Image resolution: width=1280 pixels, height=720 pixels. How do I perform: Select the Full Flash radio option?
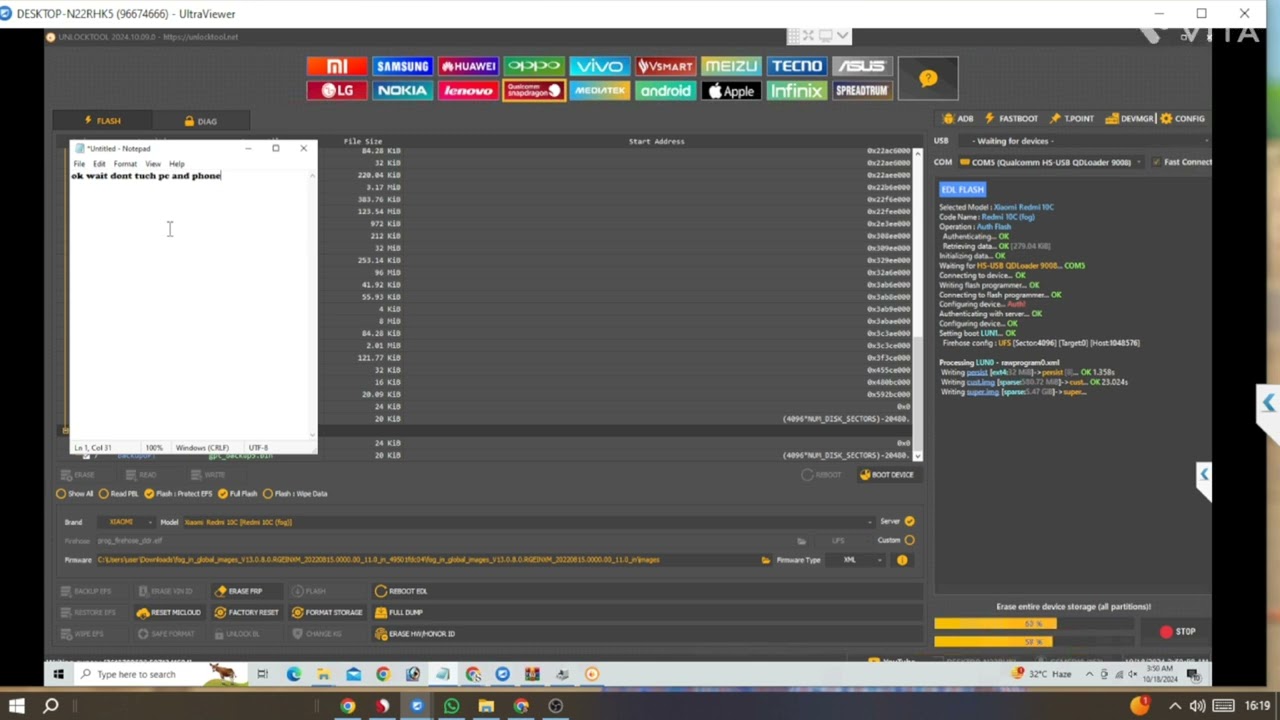tap(238, 494)
